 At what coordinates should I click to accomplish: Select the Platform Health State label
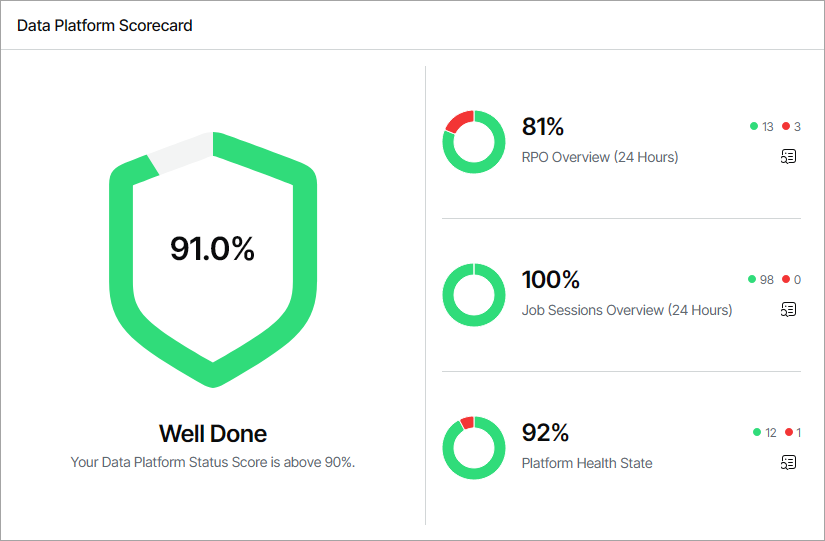pos(587,463)
